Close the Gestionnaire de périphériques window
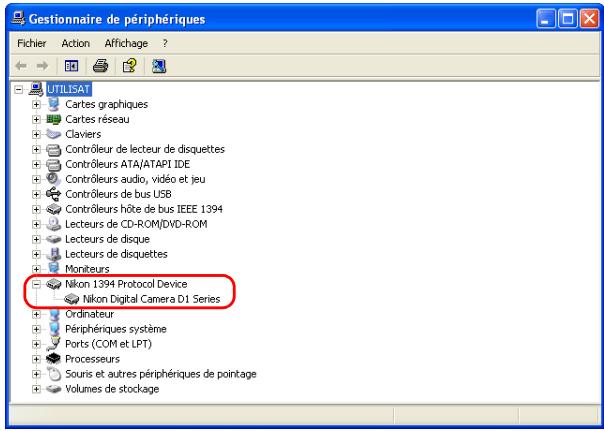The height and width of the screenshot is (431, 604). tap(589, 19)
